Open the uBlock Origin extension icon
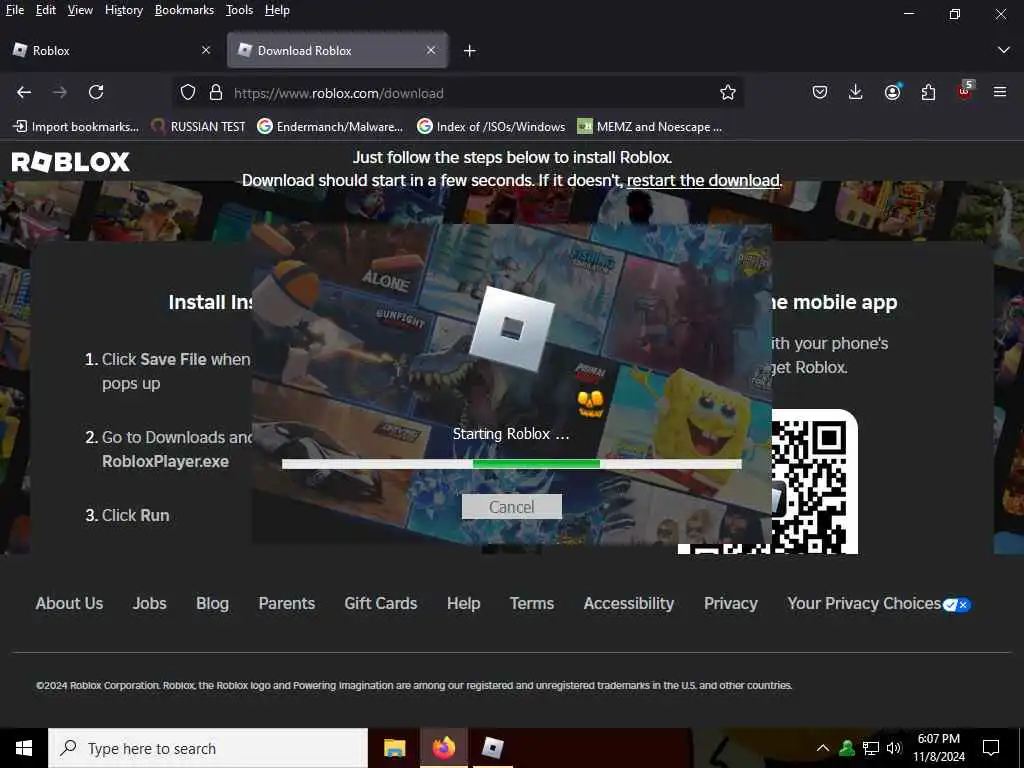Image resolution: width=1024 pixels, height=768 pixels. pos(965,91)
